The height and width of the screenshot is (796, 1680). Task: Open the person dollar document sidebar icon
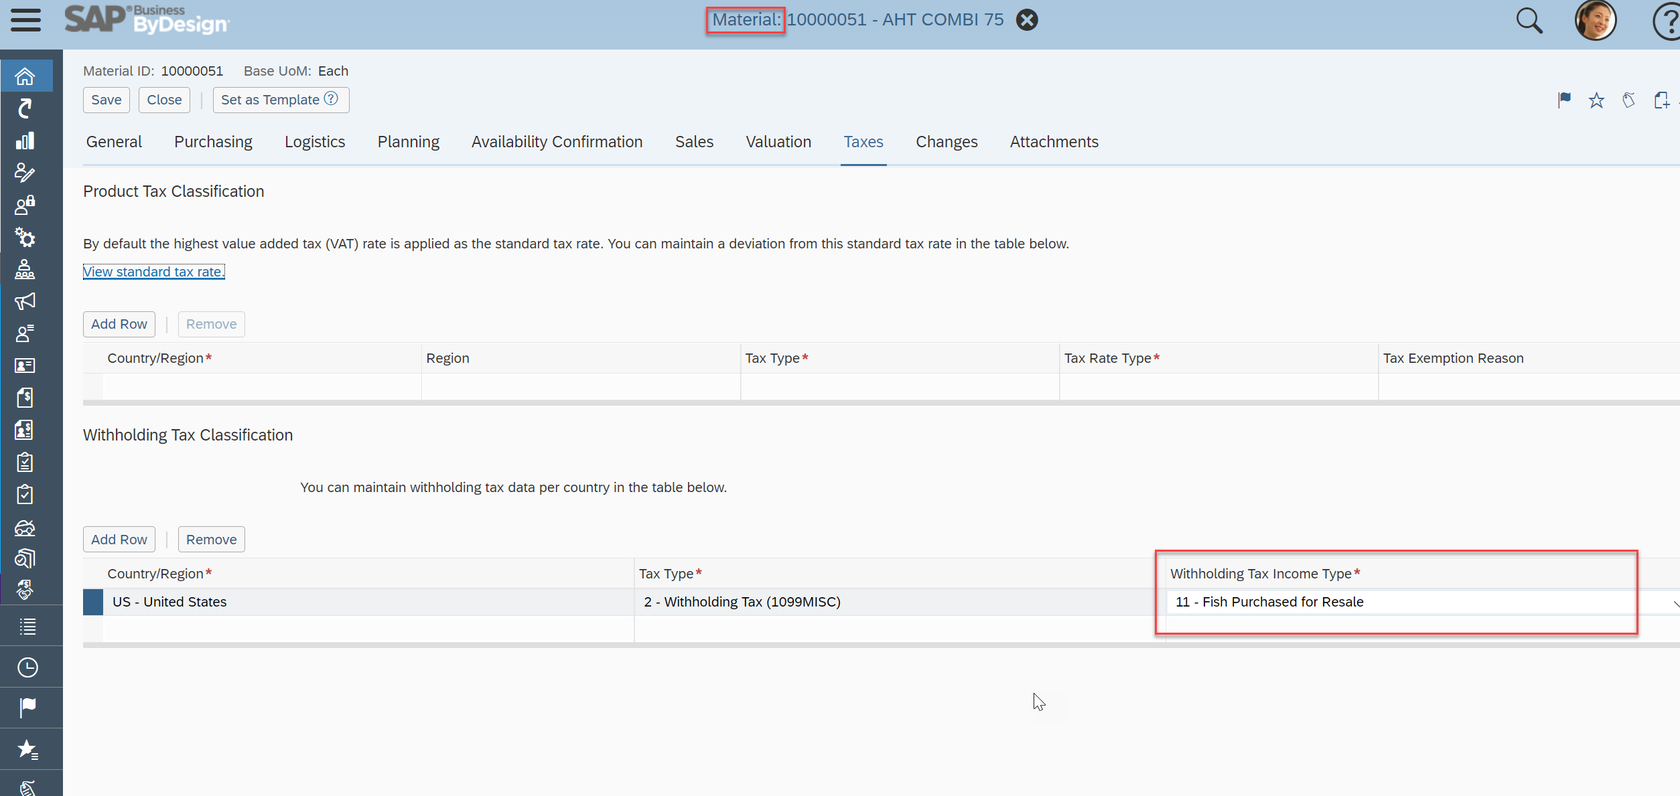pyautogui.click(x=25, y=430)
